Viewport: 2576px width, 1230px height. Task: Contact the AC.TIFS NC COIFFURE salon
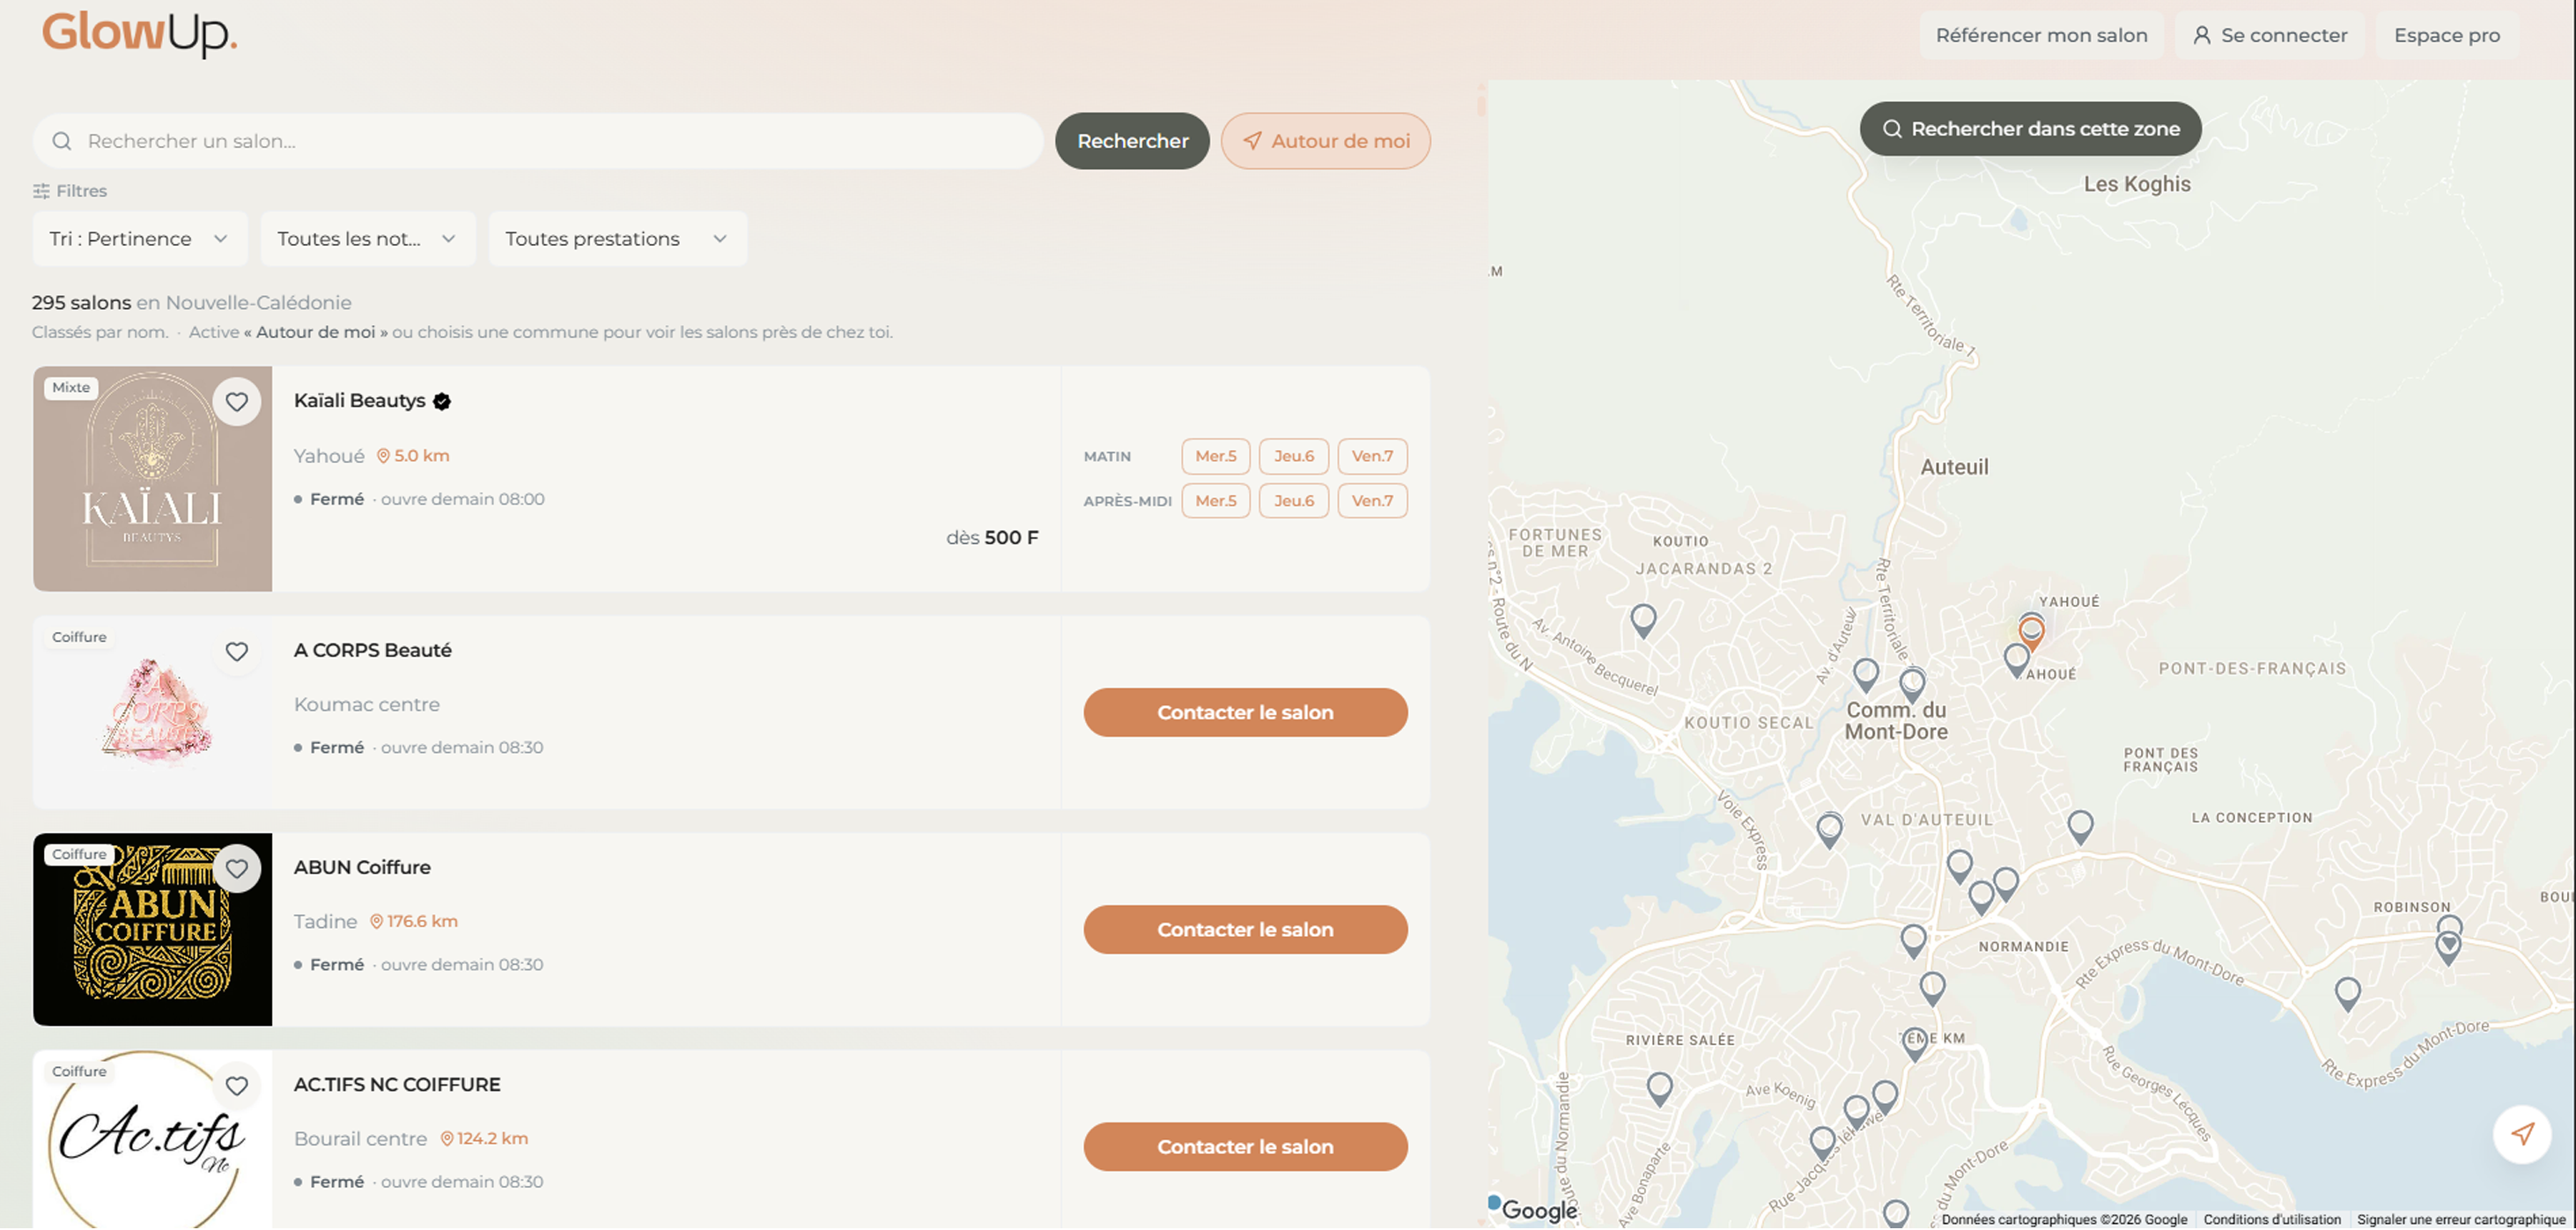coord(1245,1147)
